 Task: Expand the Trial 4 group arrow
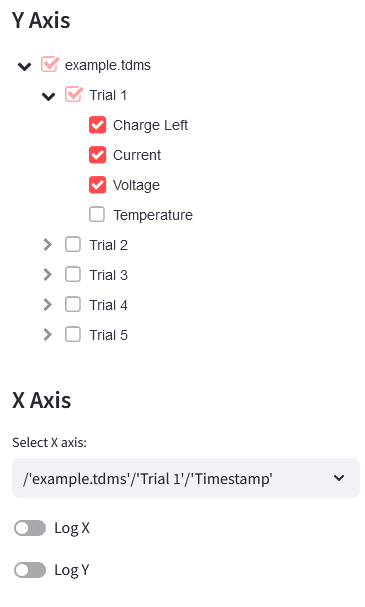(48, 305)
